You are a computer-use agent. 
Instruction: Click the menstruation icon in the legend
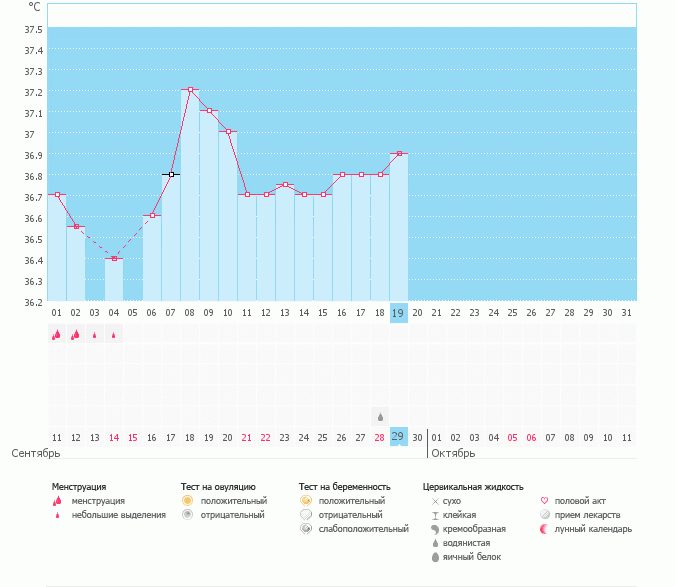click(x=57, y=500)
